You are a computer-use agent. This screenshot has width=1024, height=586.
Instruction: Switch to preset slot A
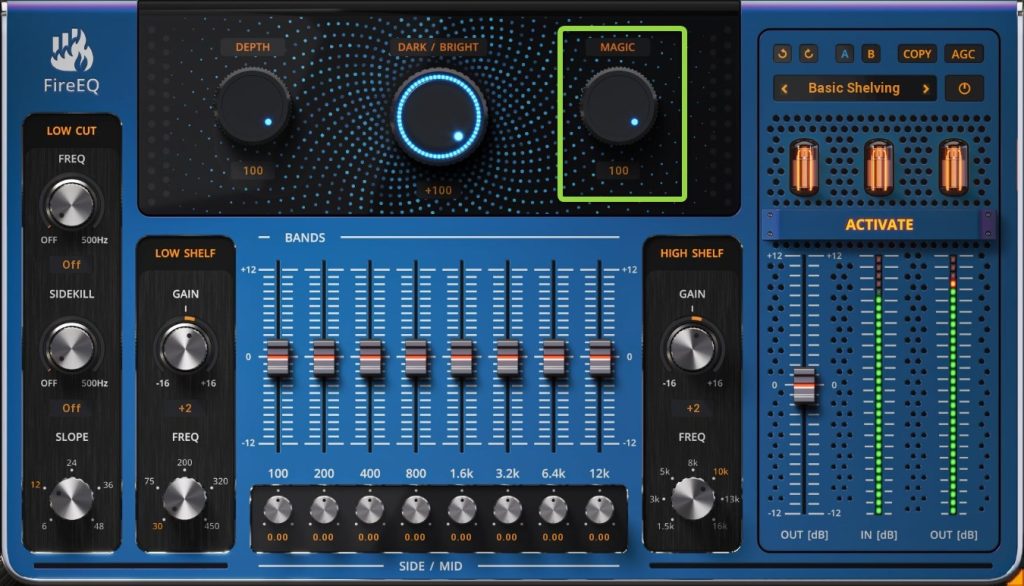tap(846, 54)
